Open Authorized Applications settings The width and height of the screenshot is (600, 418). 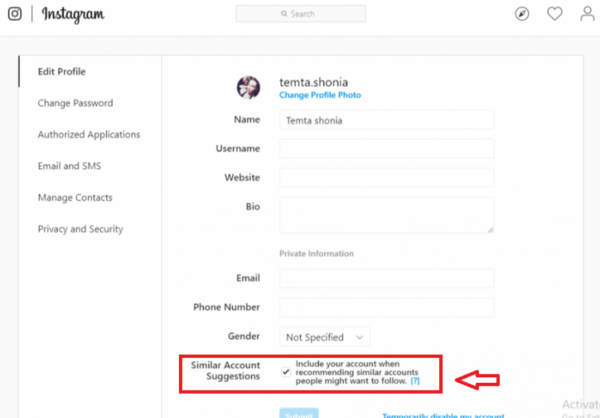89,134
